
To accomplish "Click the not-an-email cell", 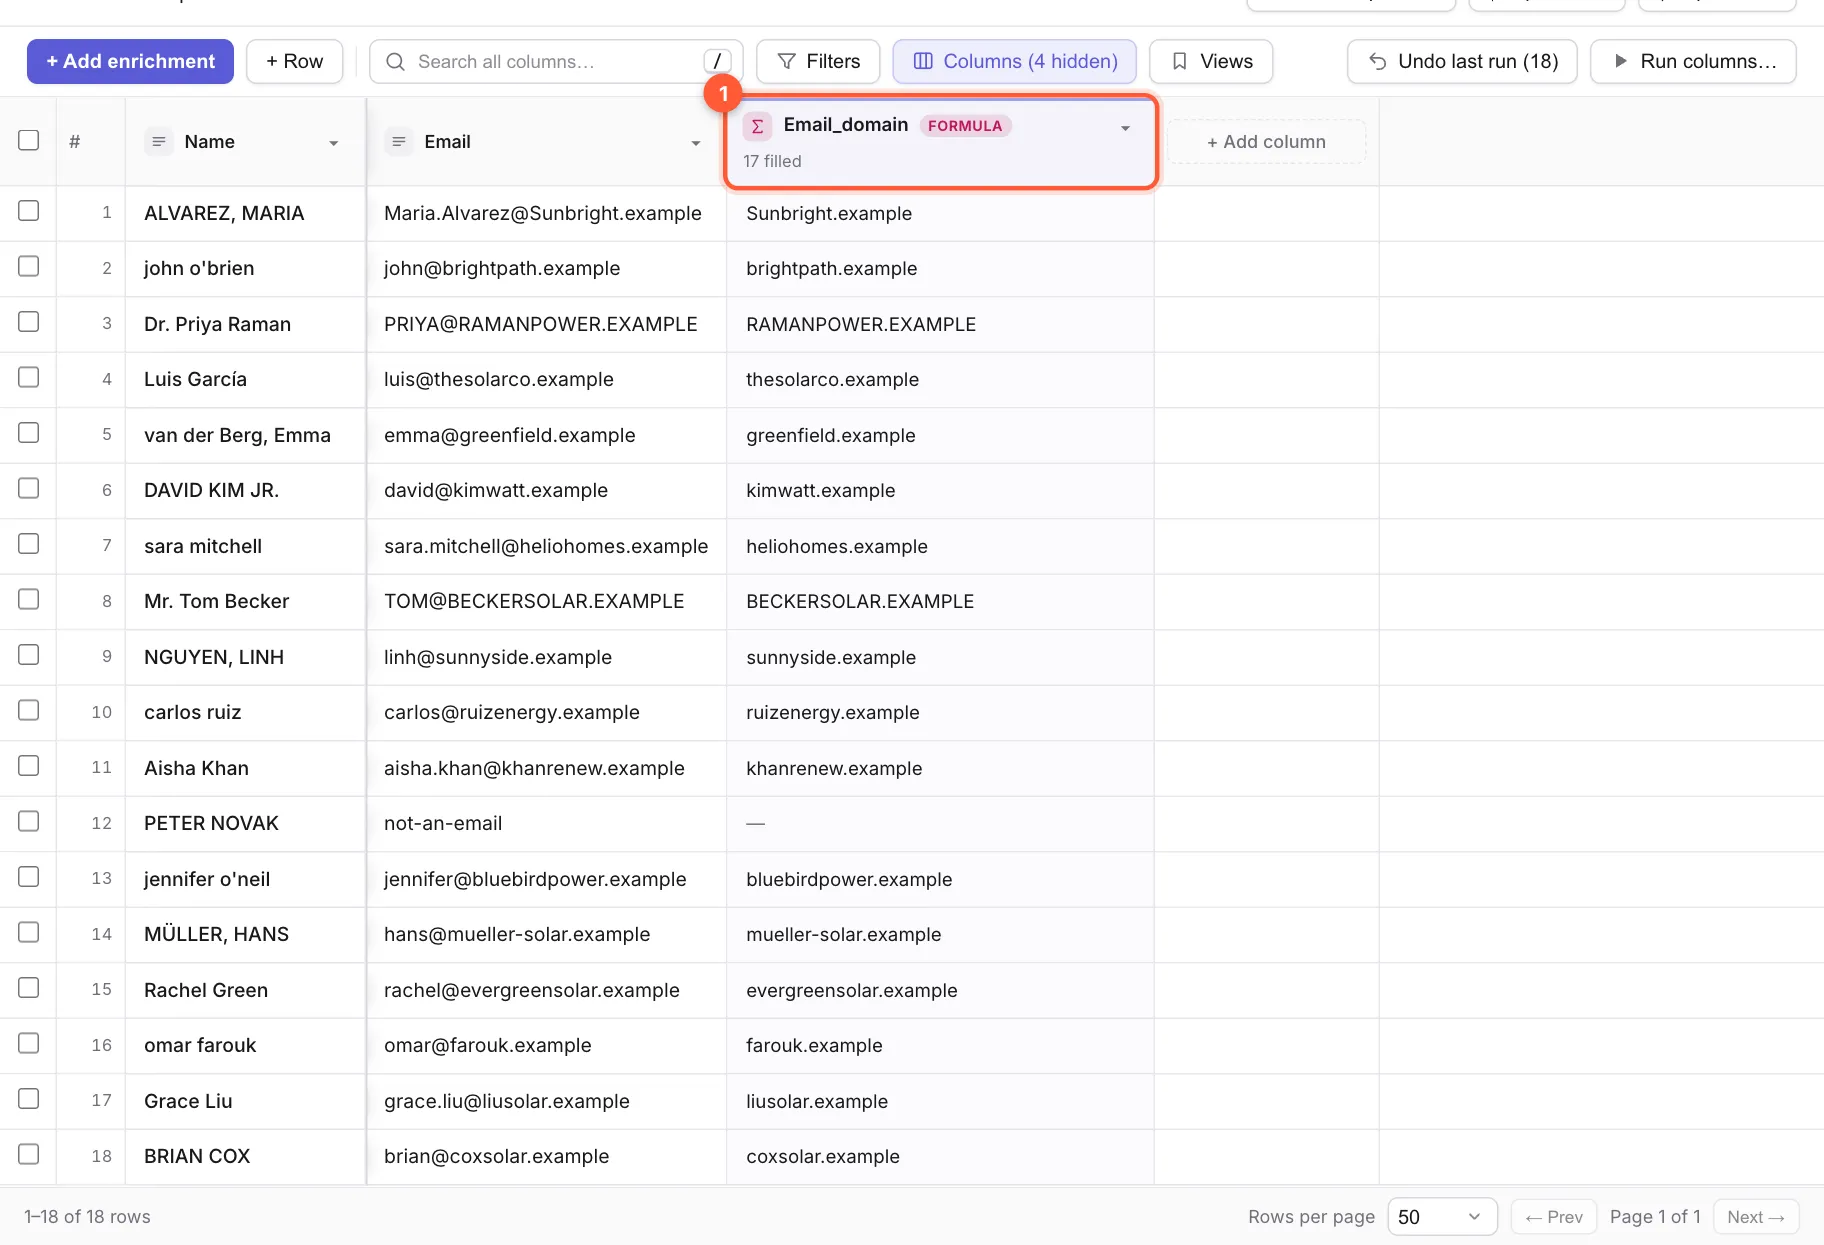I will pyautogui.click(x=546, y=824).
